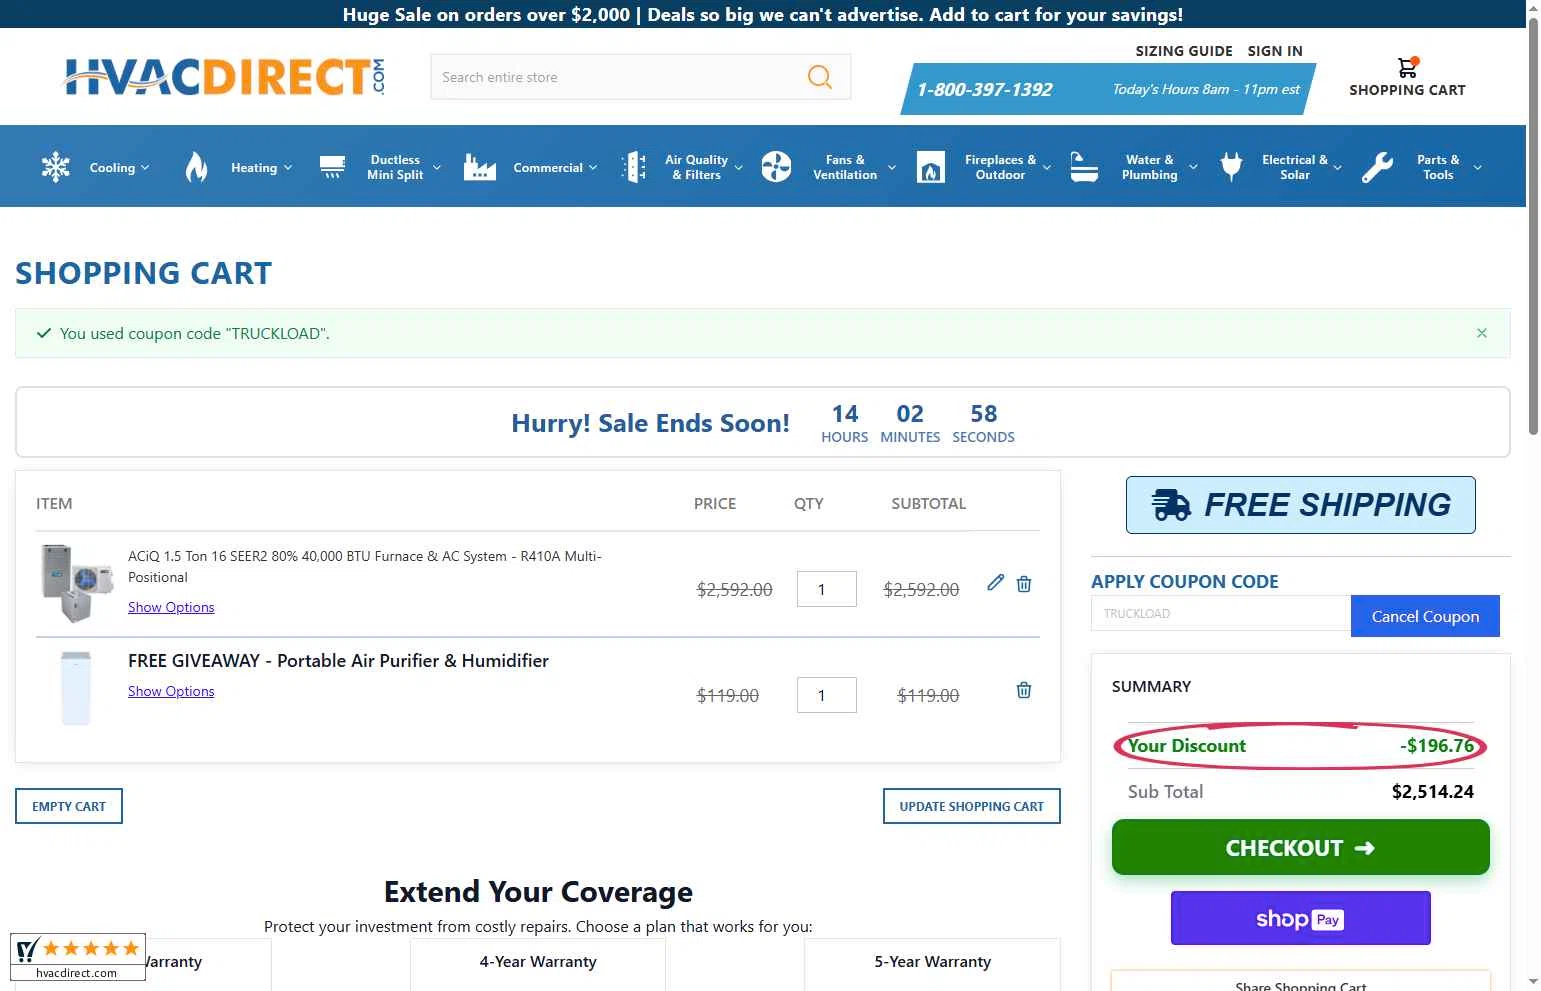Click the Ductless Mini Split unit icon
1541x991 pixels.
(x=332, y=167)
